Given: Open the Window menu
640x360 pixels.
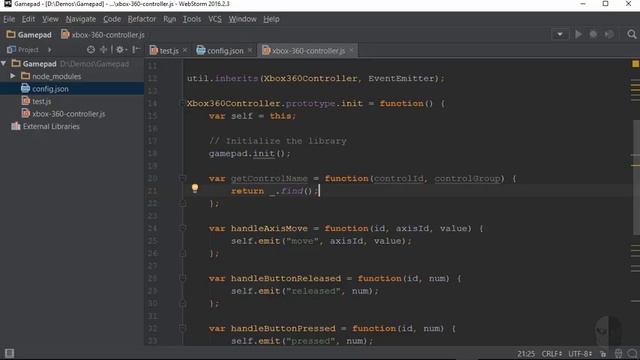Looking at the screenshot, I should pyautogui.click(x=242, y=19).
